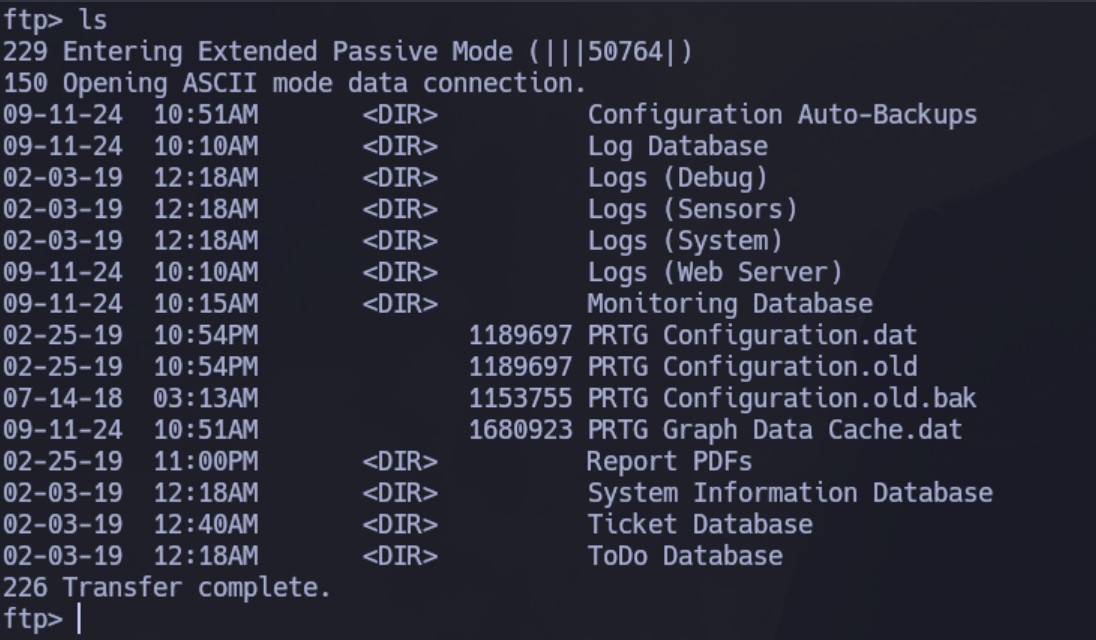Click the file size 1153755

tap(520, 398)
